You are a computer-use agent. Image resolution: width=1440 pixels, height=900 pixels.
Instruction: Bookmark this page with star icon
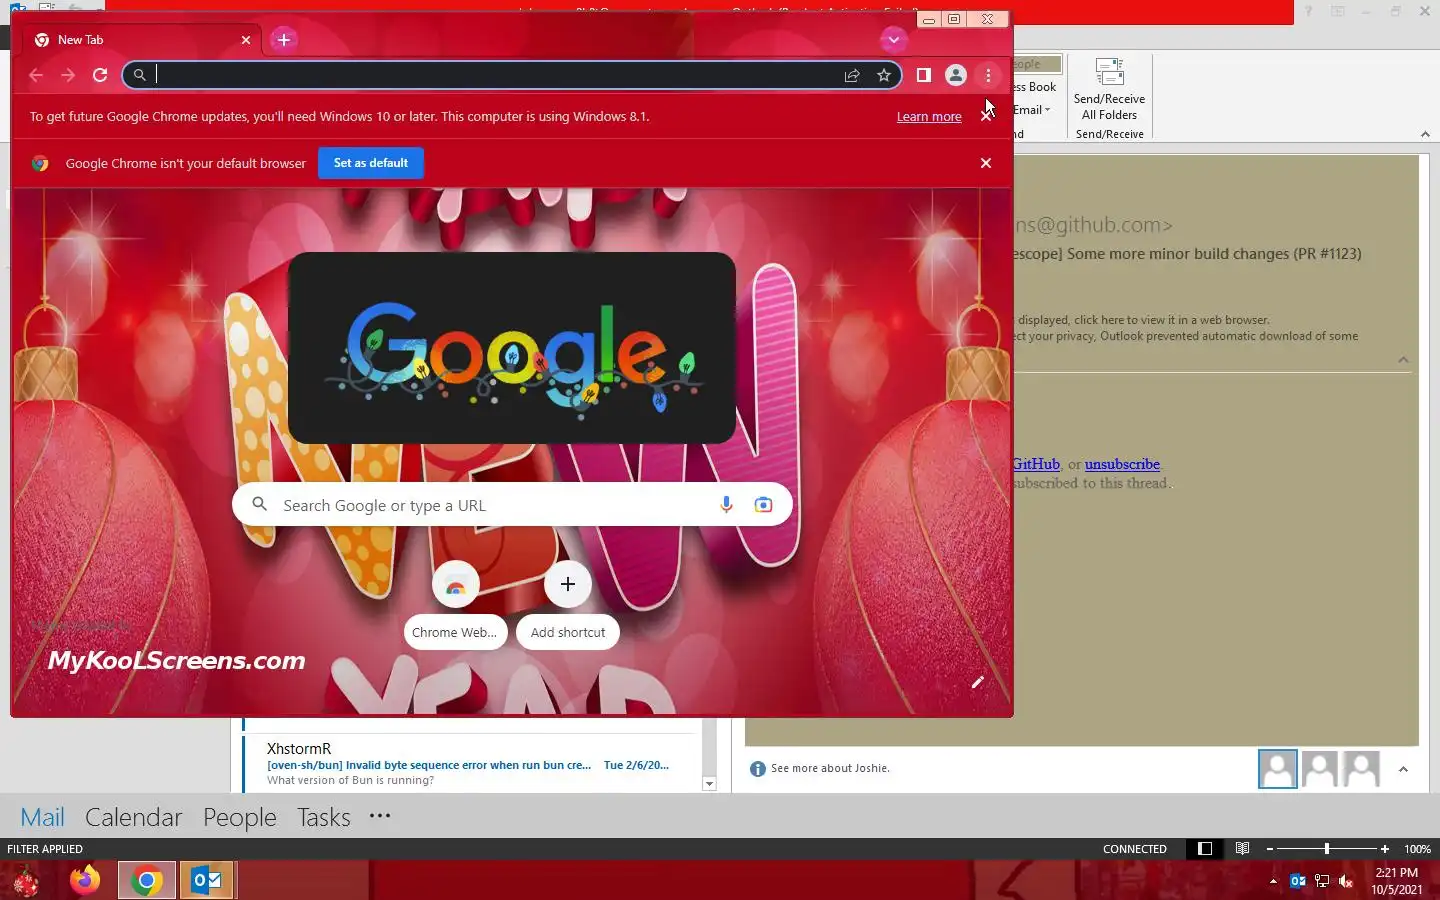tap(884, 75)
